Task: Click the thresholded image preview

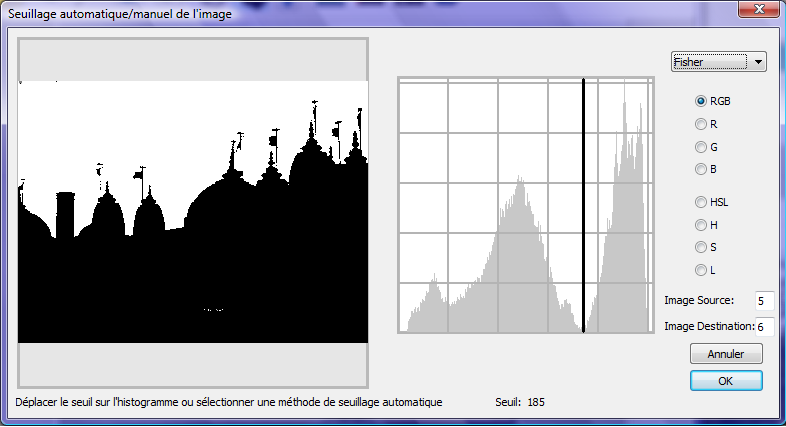Action: (x=193, y=211)
